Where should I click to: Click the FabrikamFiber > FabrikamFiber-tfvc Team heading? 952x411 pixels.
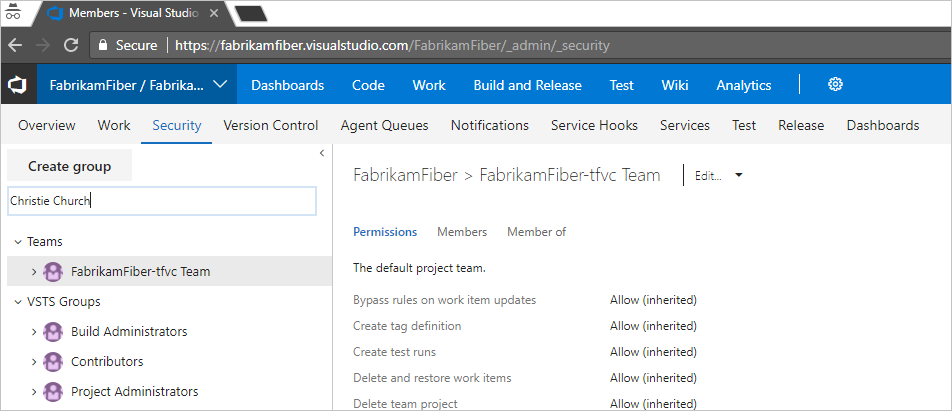(x=506, y=175)
